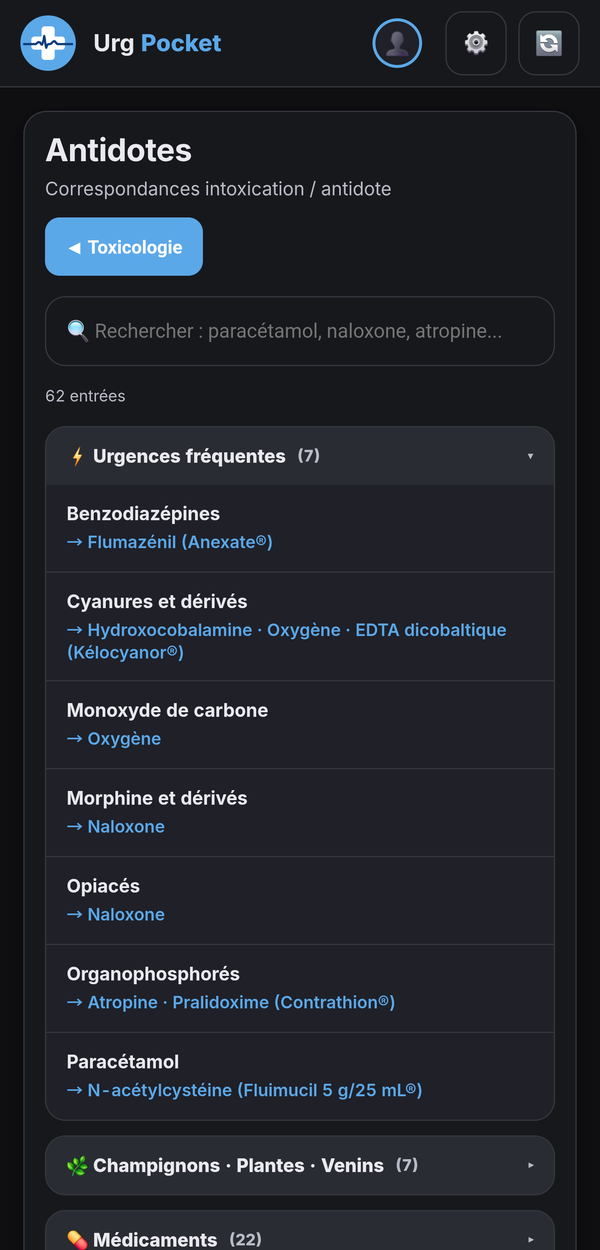Click the Urg Pocket medical cross logo
The image size is (600, 1250).
[x=47, y=43]
